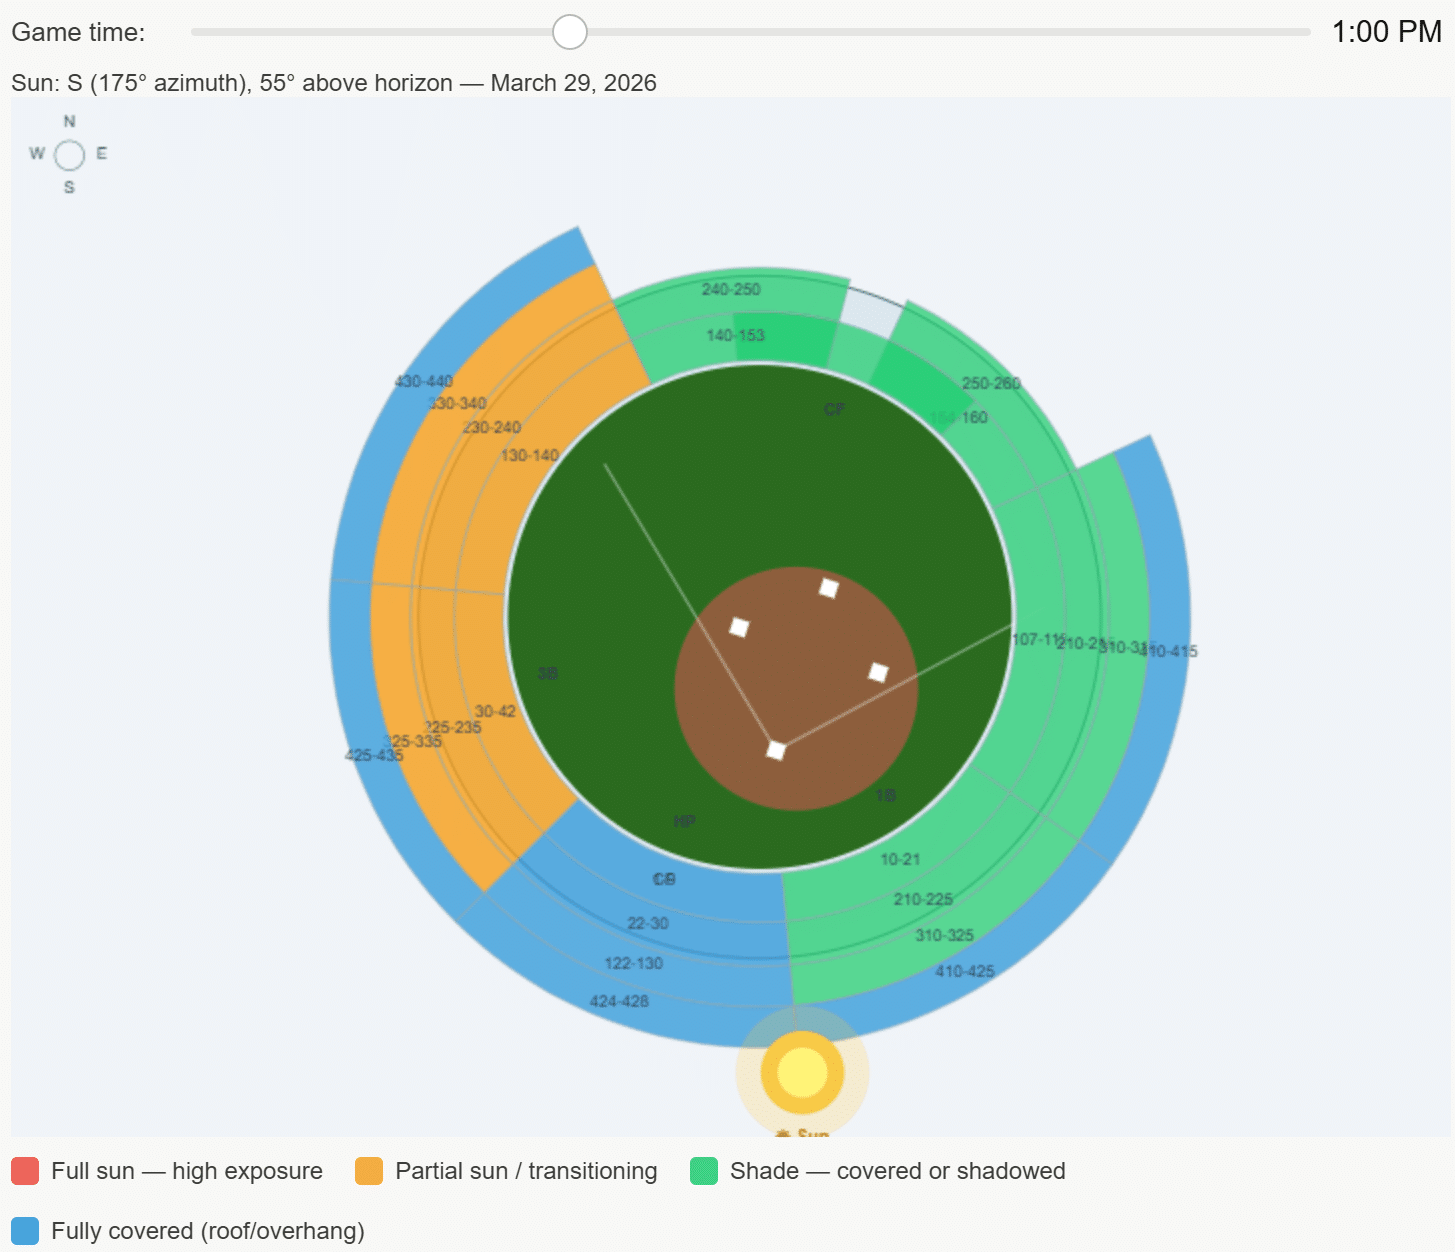1455x1252 pixels.
Task: Select seating section 22-30
Action: (647, 923)
